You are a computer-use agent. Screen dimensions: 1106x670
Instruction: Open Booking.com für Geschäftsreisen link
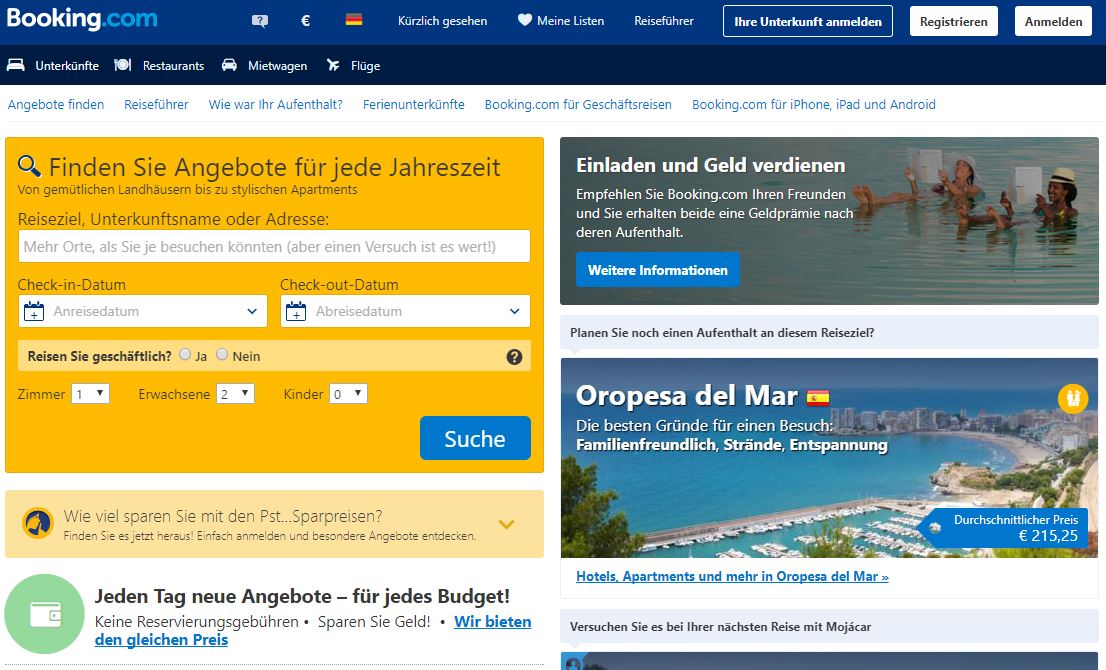tap(578, 104)
